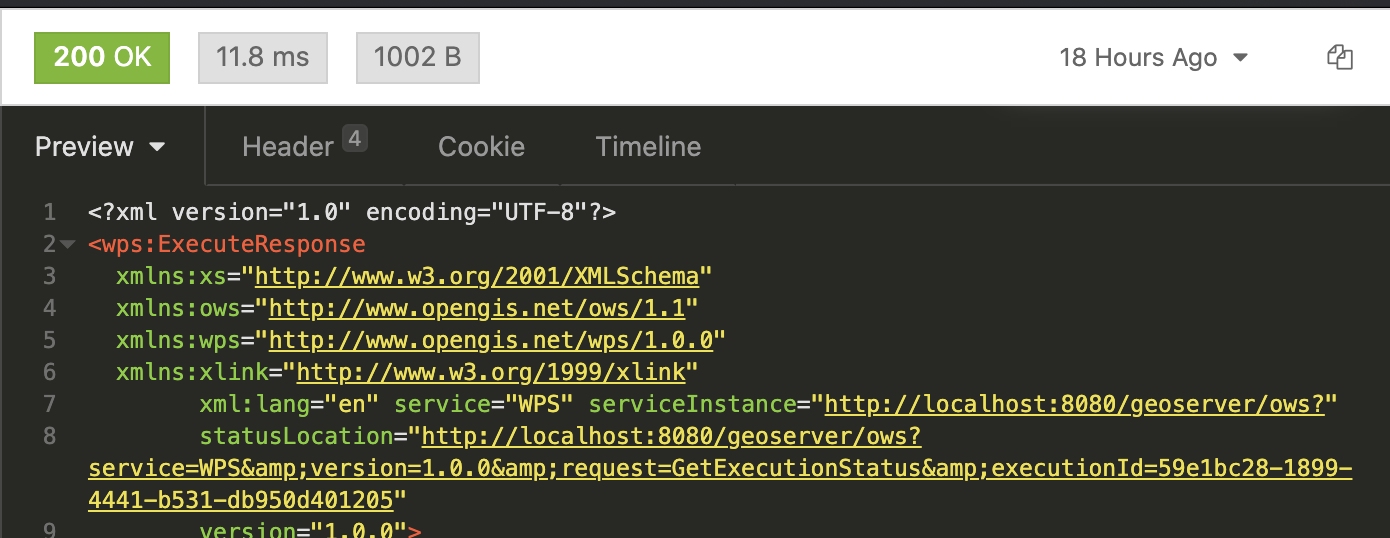Collapse the wps:ExecuteResponse fold arrow
Image resolution: width=1390 pixels, height=538 pixels.
click(x=68, y=244)
